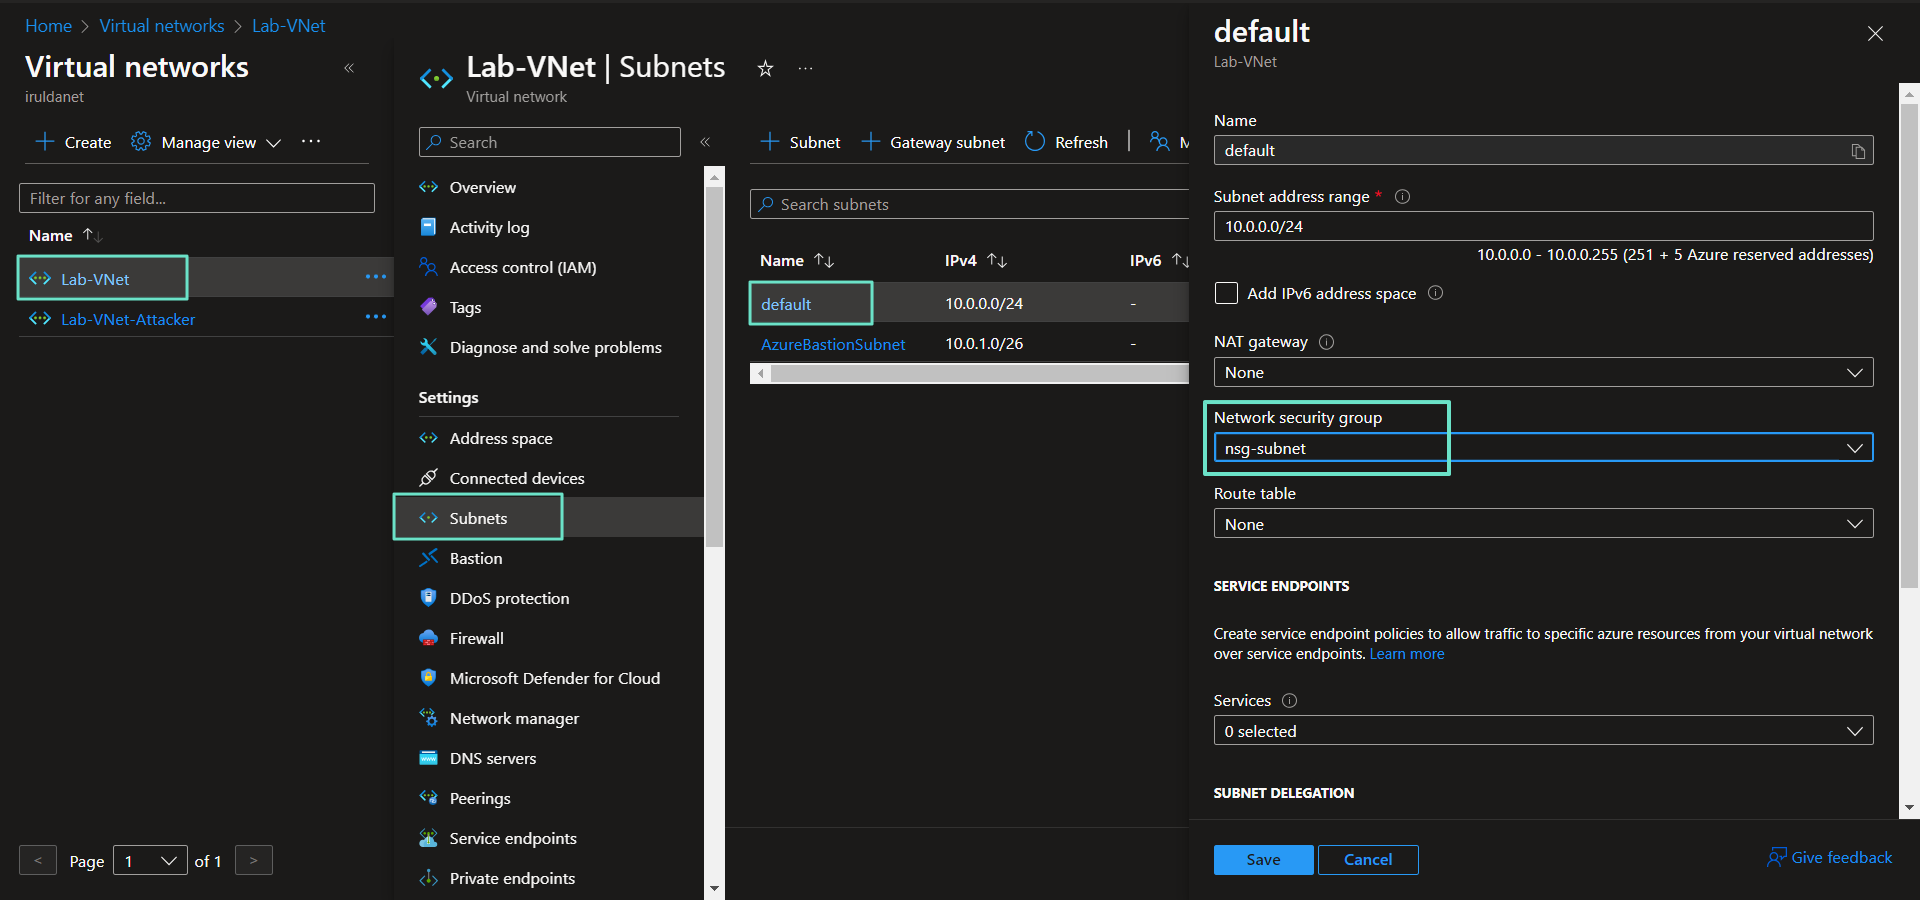Open Bastion menu item
This screenshot has width=1920, height=900.
click(475, 558)
